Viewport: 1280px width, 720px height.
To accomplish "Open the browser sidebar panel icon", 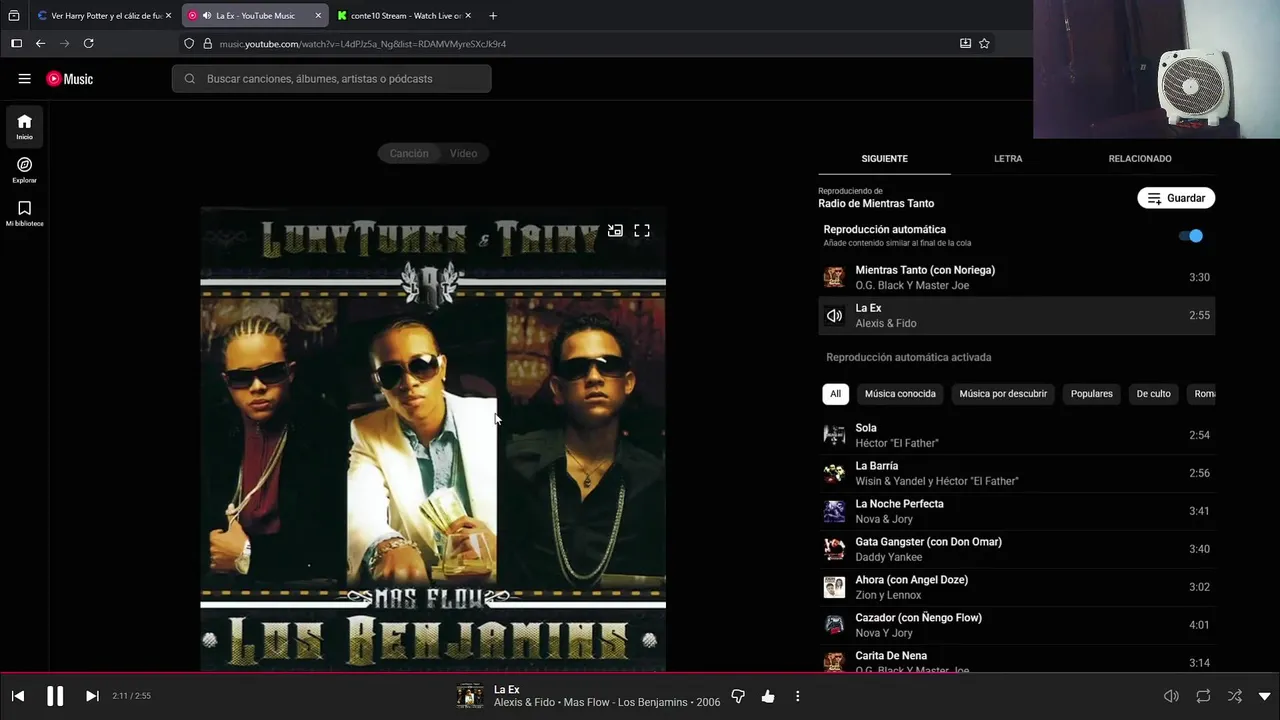I will coord(16,44).
